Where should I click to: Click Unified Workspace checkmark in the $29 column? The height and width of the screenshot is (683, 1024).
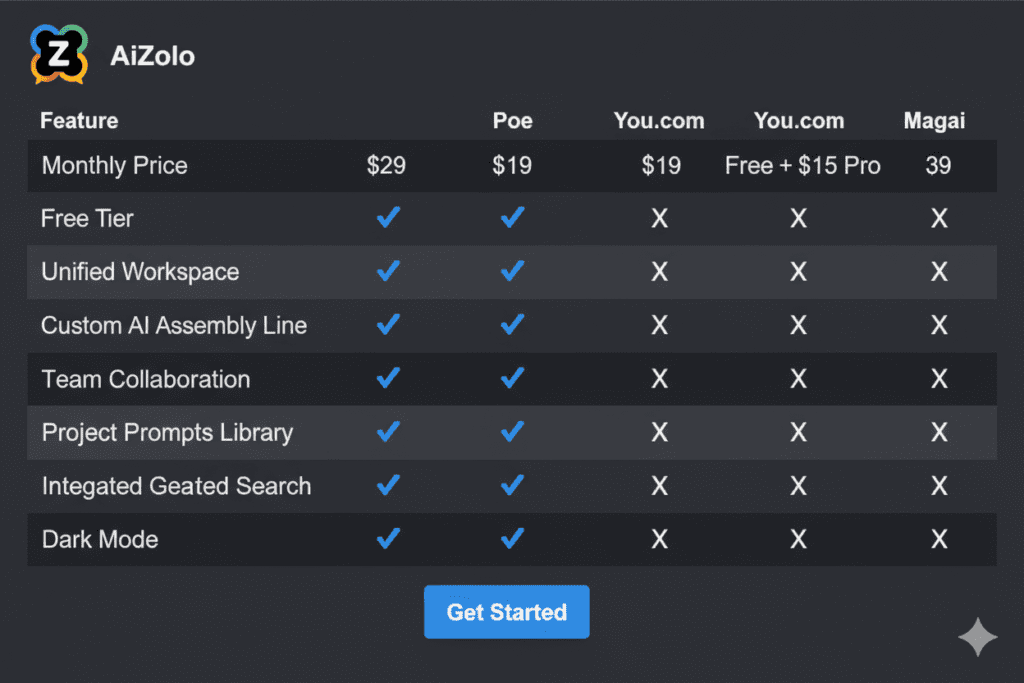pos(387,272)
